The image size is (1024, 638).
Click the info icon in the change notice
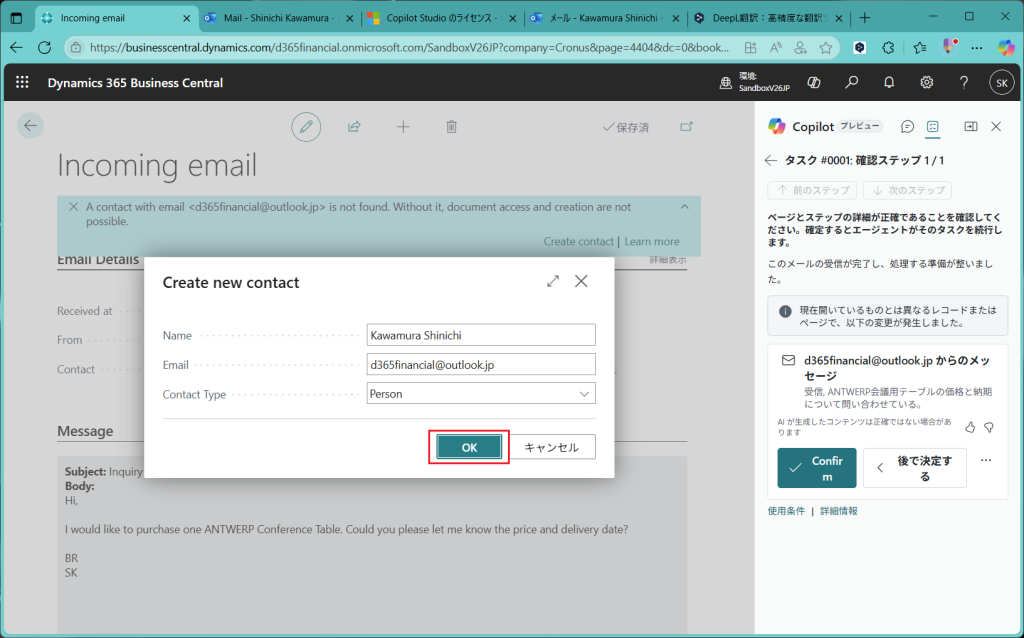click(786, 311)
